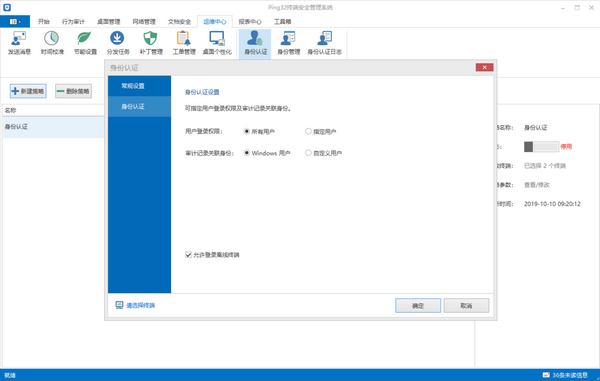Click the 身份认证设置 heading text

coord(202,92)
